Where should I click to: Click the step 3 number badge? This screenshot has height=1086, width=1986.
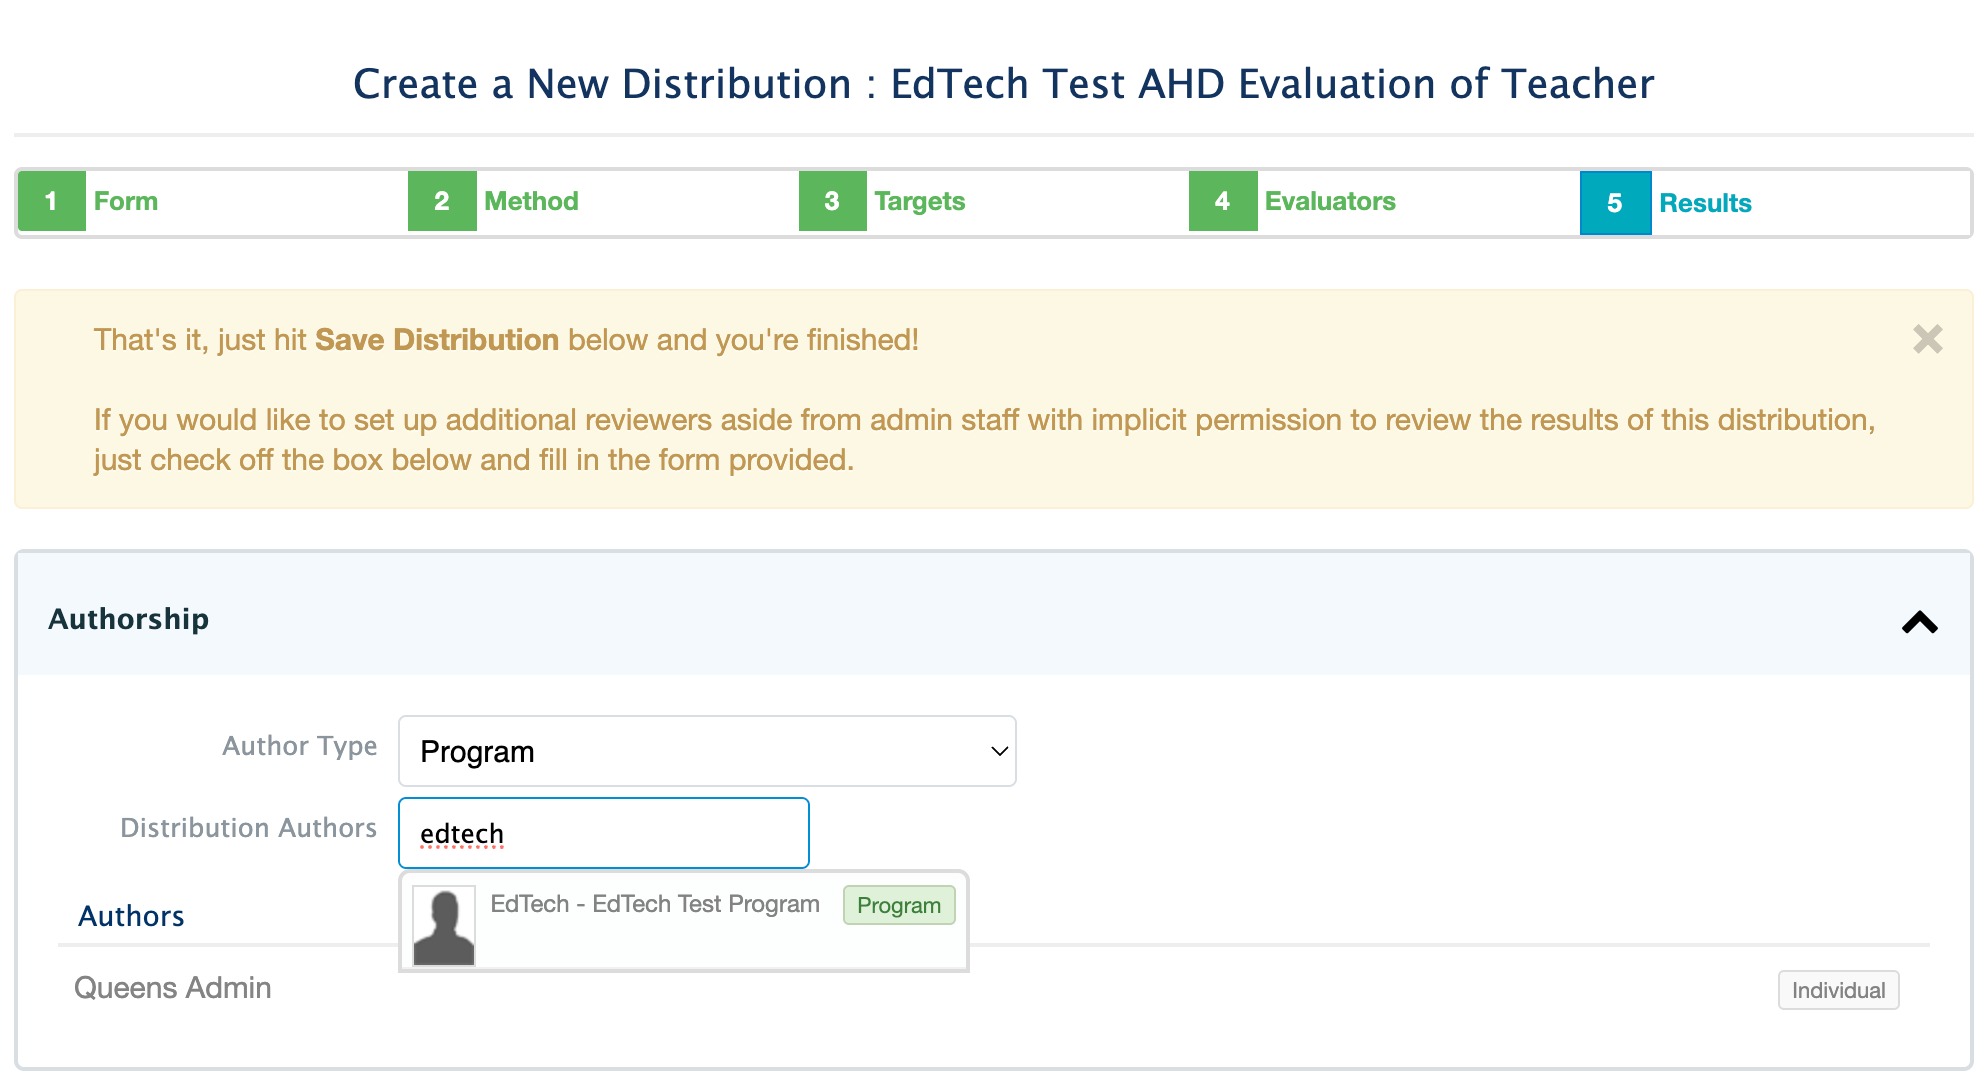click(x=832, y=201)
